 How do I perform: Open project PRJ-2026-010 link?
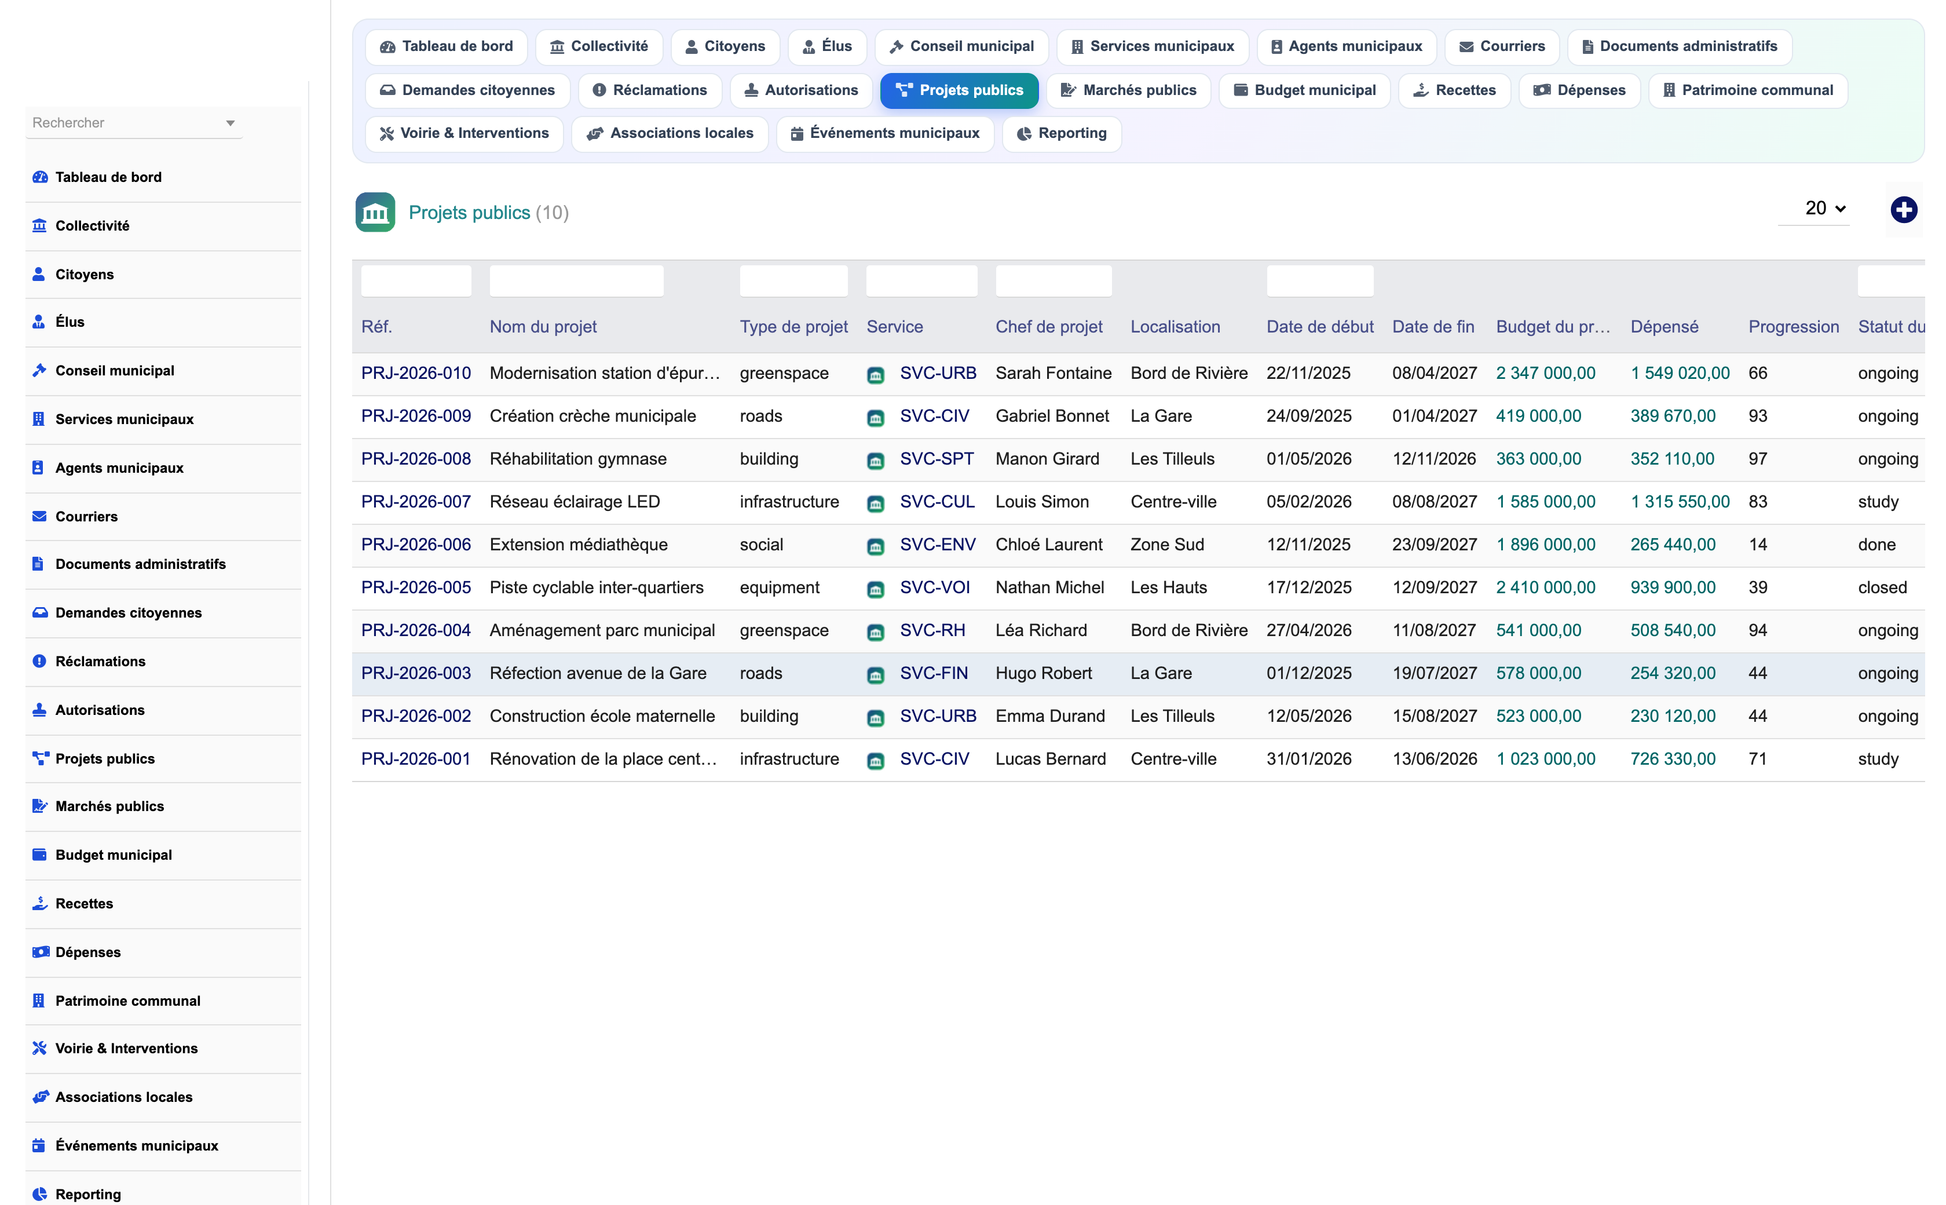pos(416,373)
